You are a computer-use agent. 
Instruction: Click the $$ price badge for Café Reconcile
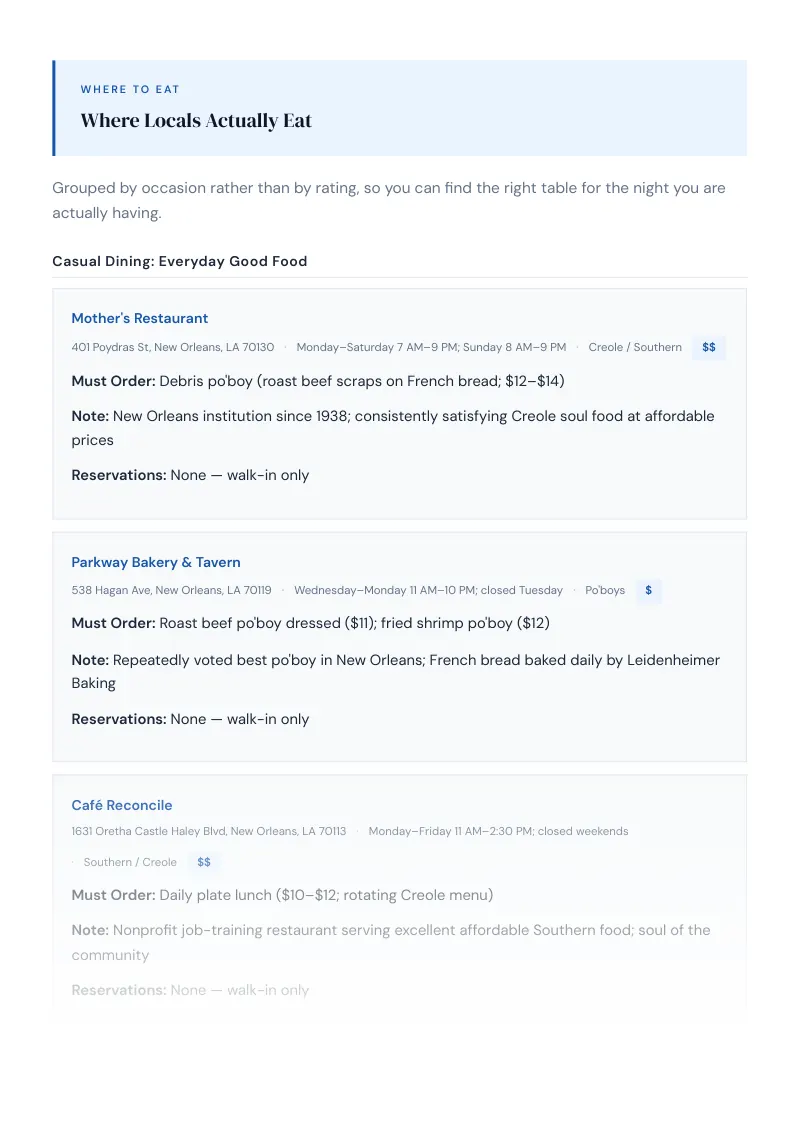click(204, 862)
